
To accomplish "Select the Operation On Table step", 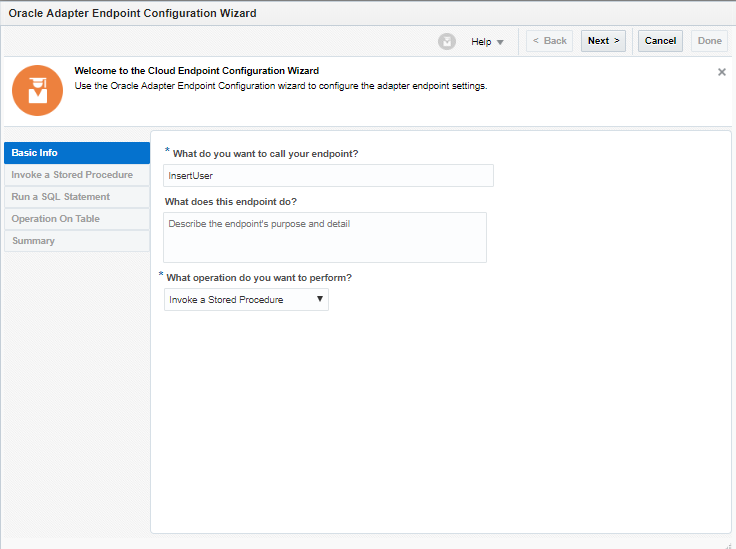I will [77, 219].
